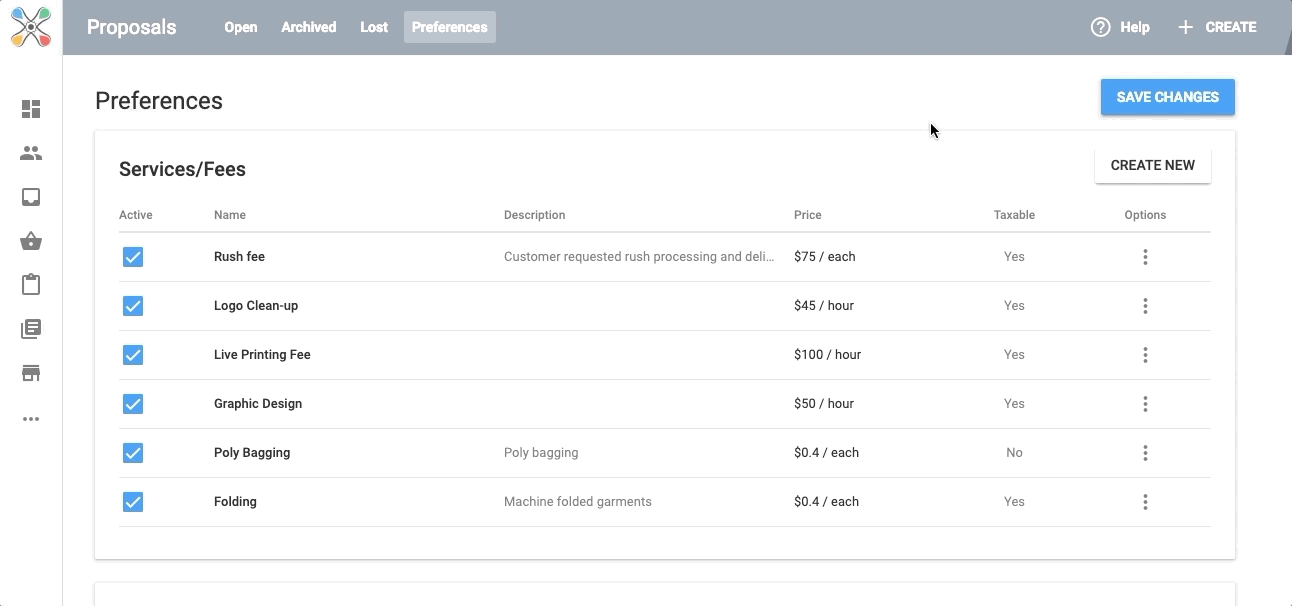1292x606 pixels.
Task: Click the app logo at top left
Action: pyautogui.click(x=31, y=27)
